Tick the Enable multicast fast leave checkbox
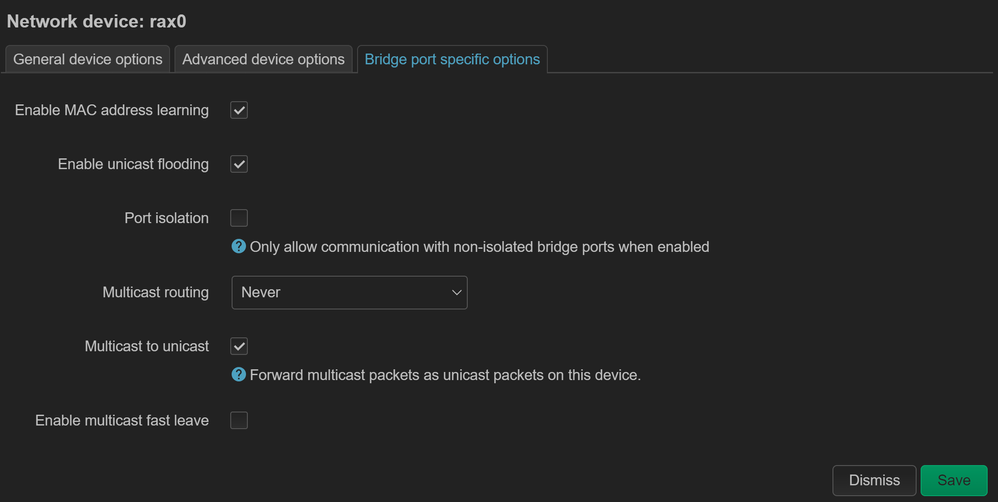Image resolution: width=998 pixels, height=502 pixels. 239,420
